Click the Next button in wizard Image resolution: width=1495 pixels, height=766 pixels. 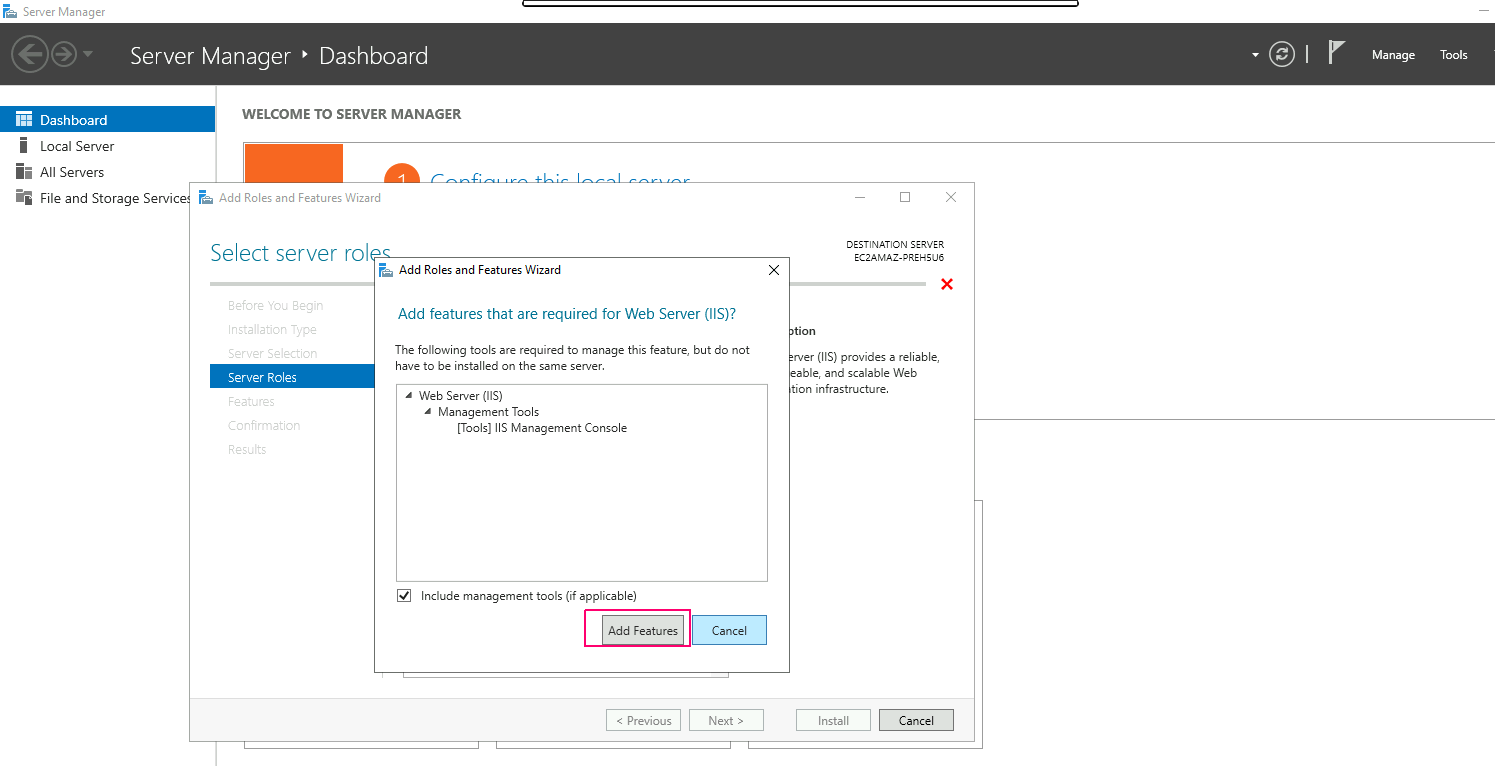(726, 720)
